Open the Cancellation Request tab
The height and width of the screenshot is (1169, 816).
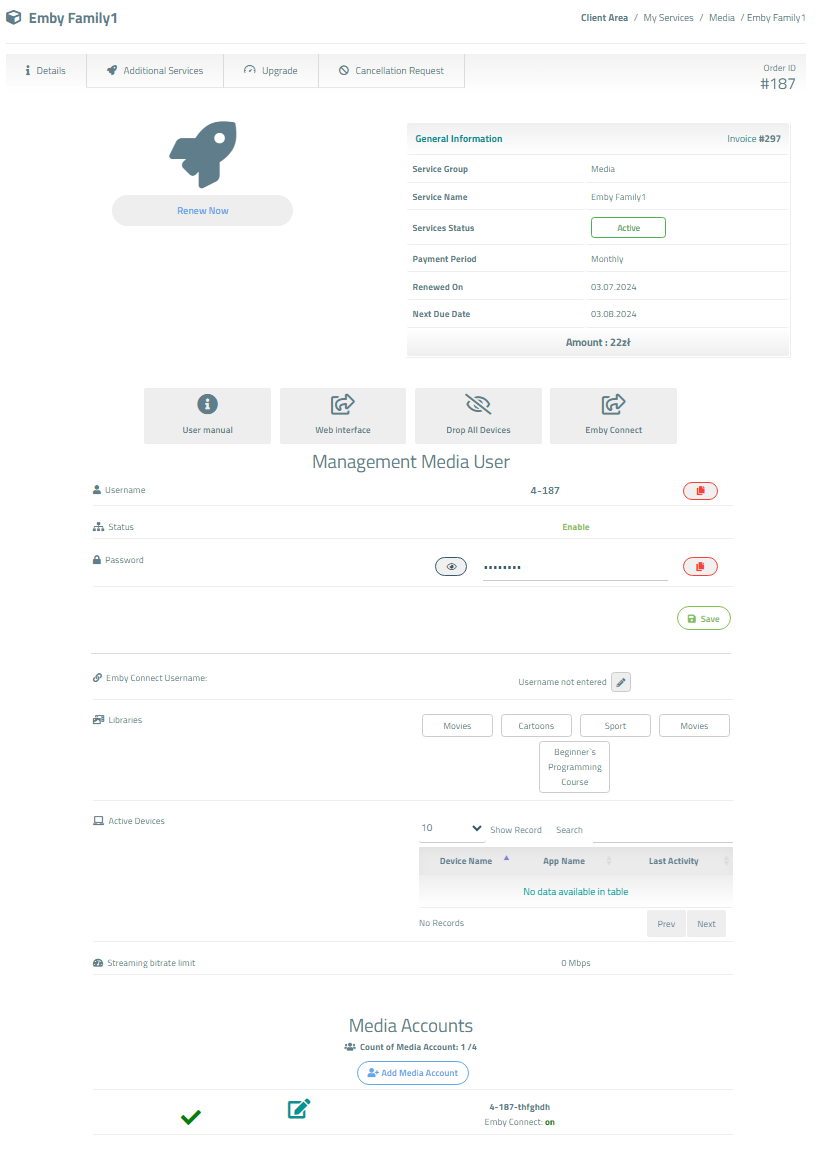pos(391,71)
